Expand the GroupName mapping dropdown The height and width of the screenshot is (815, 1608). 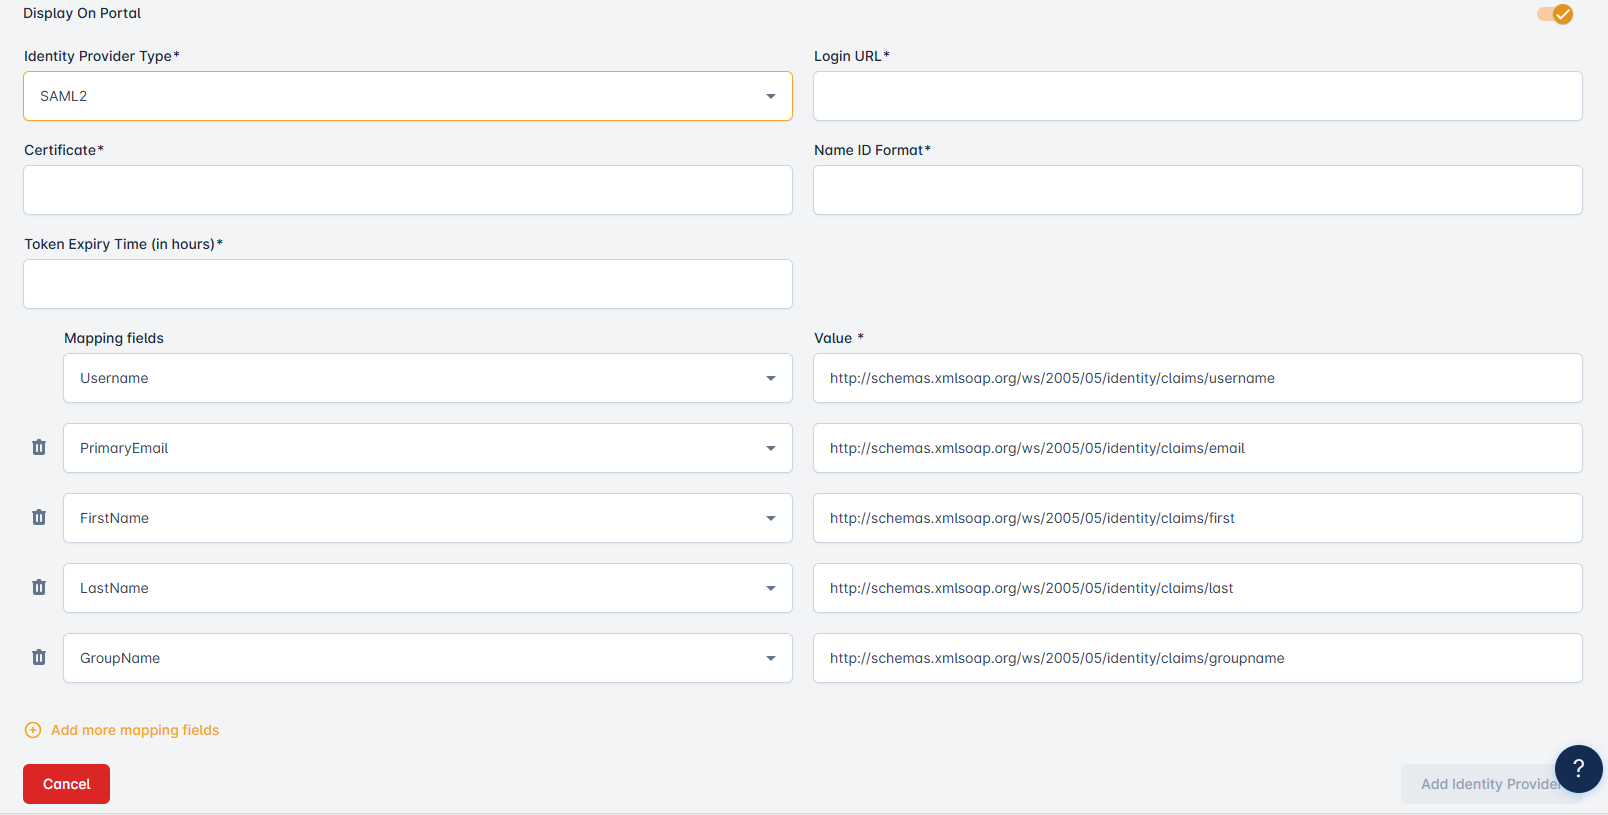pos(428,658)
